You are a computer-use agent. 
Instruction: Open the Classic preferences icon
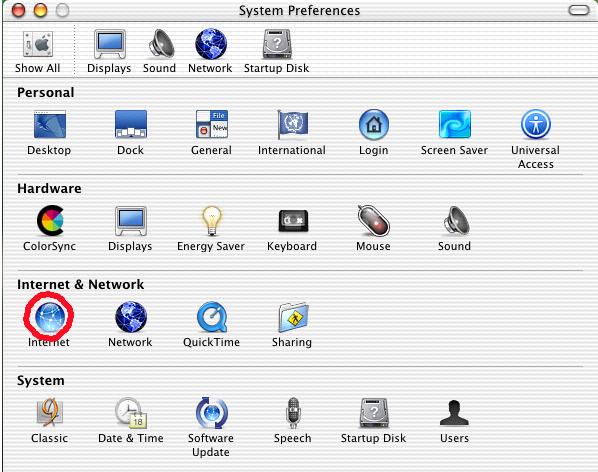50,412
